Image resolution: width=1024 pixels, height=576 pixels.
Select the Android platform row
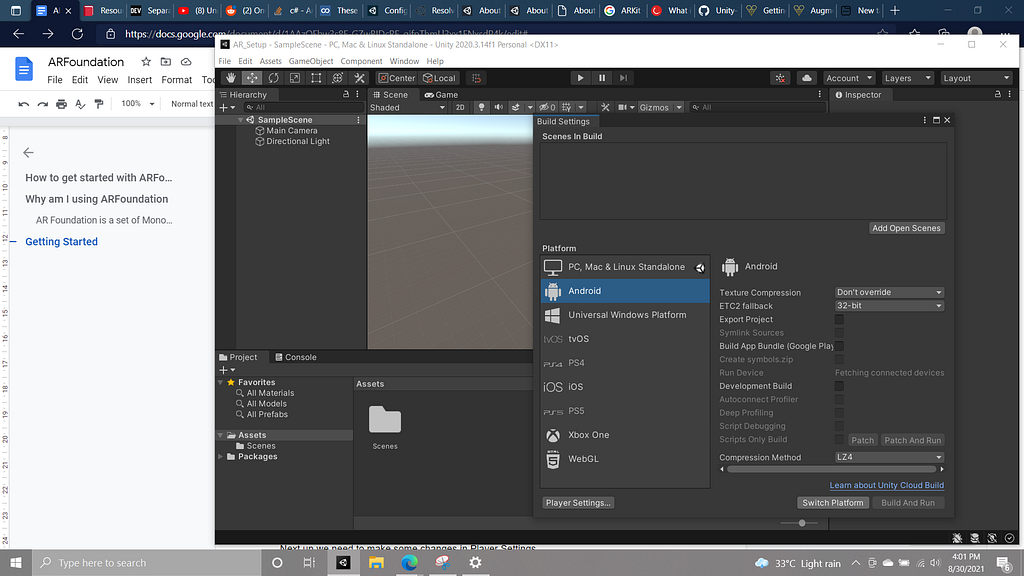(x=625, y=291)
